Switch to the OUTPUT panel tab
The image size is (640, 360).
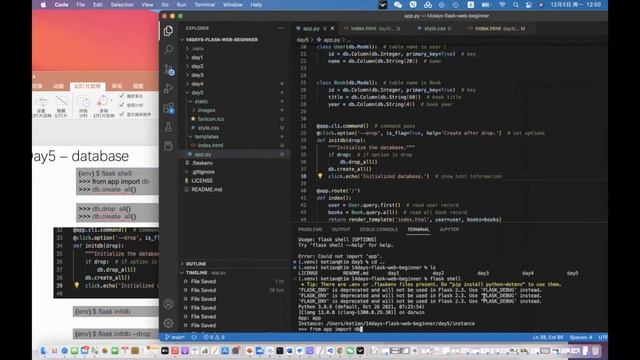tap(341, 229)
